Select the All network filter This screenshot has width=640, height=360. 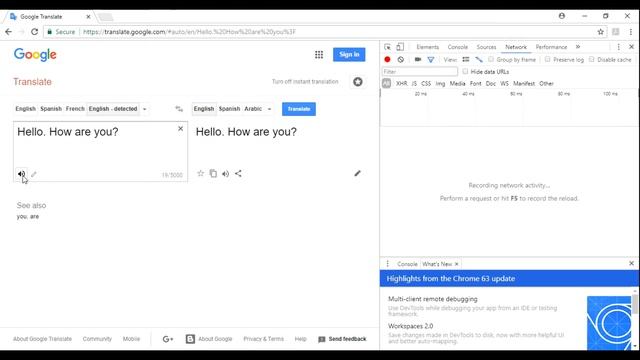click(386, 83)
